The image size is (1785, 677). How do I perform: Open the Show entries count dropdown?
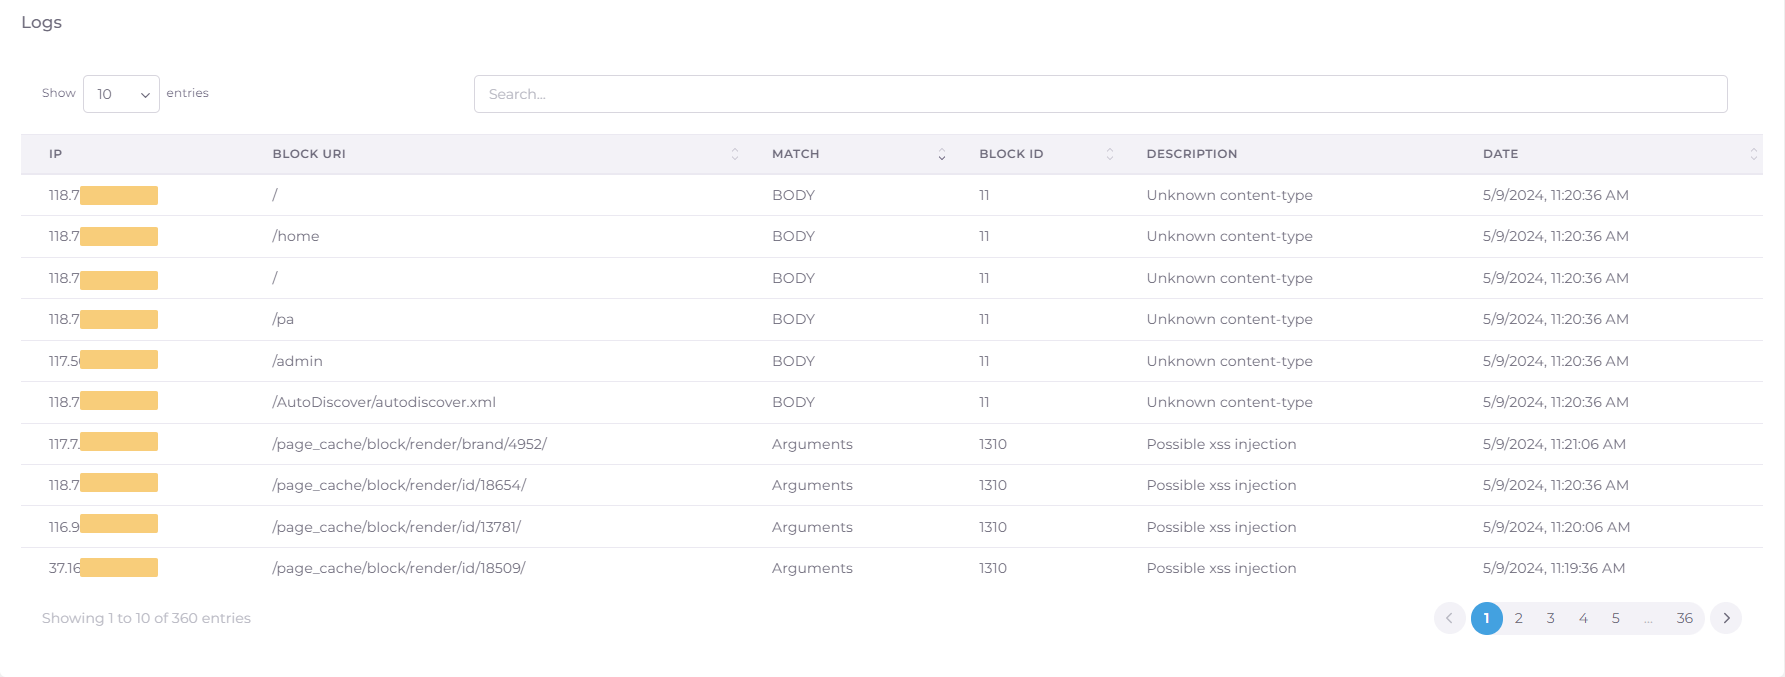pyautogui.click(x=121, y=94)
